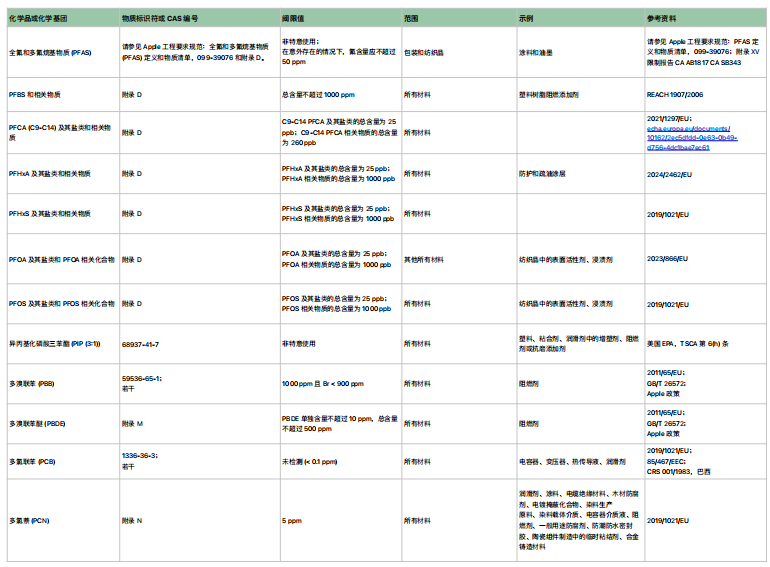Select CAS number 68937-41-7 cell

coord(140,344)
